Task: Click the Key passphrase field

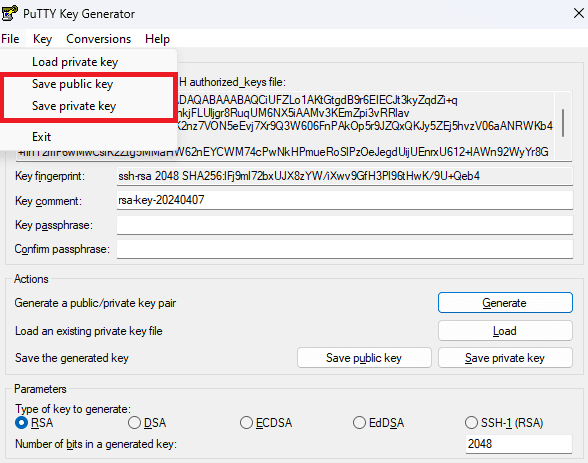Action: (345, 225)
